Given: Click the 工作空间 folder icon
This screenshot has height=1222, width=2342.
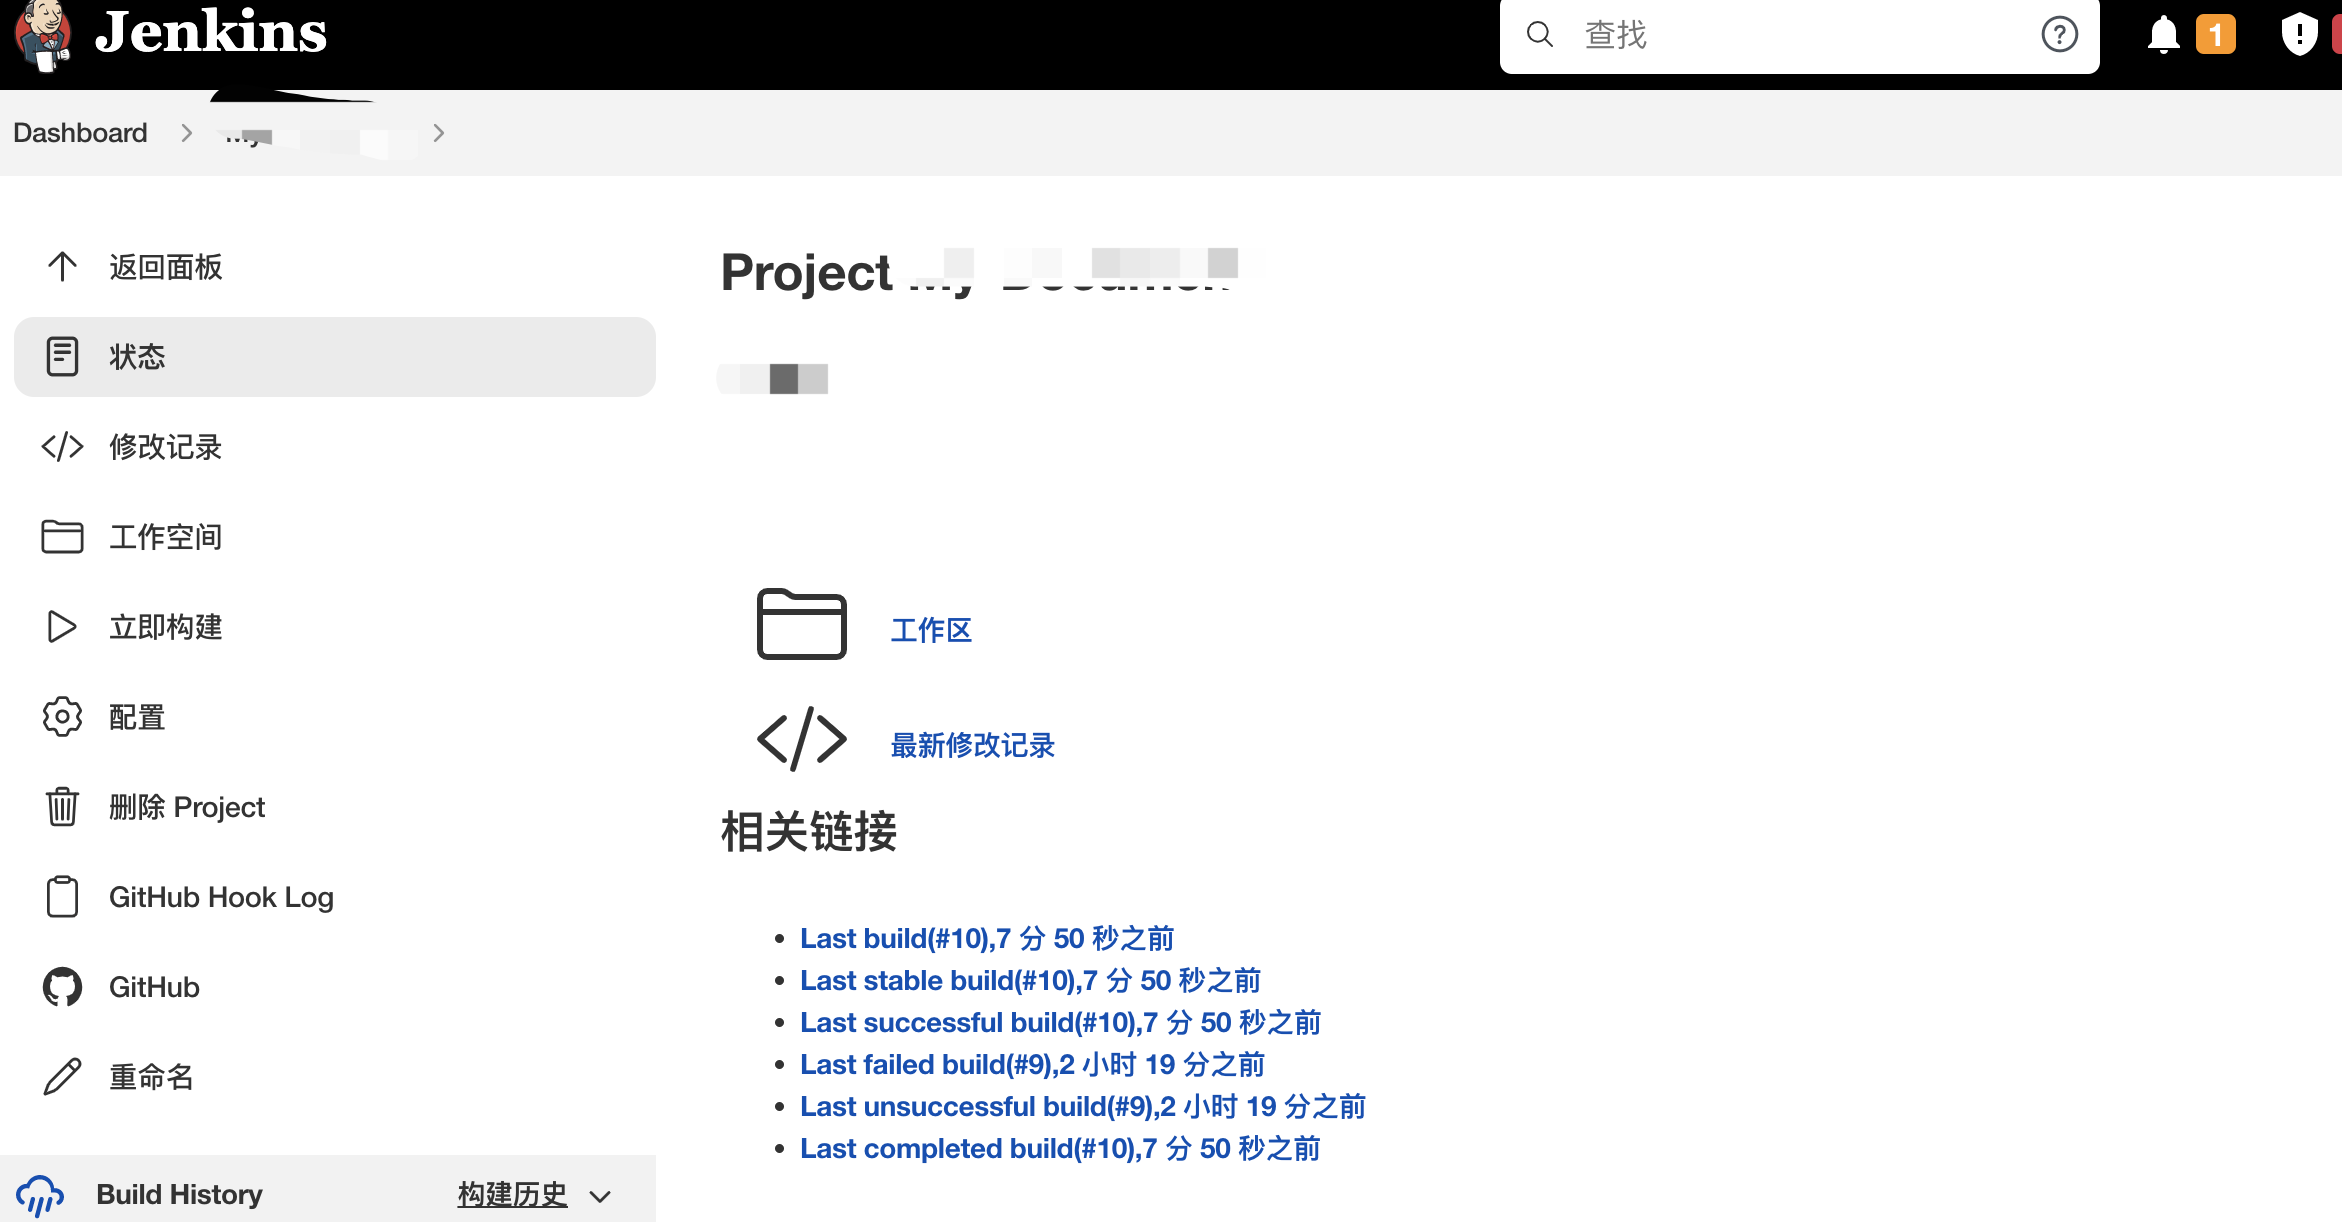Looking at the screenshot, I should coord(62,537).
